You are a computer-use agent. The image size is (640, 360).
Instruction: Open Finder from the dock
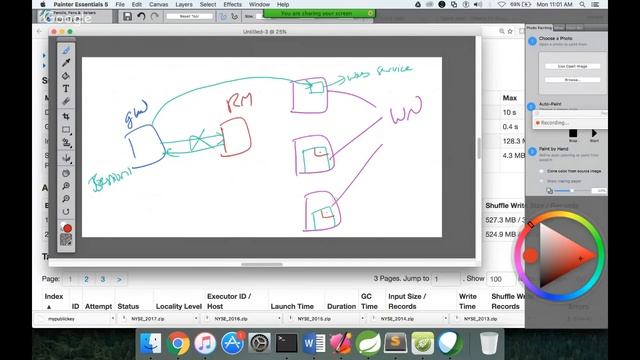(x=151, y=342)
